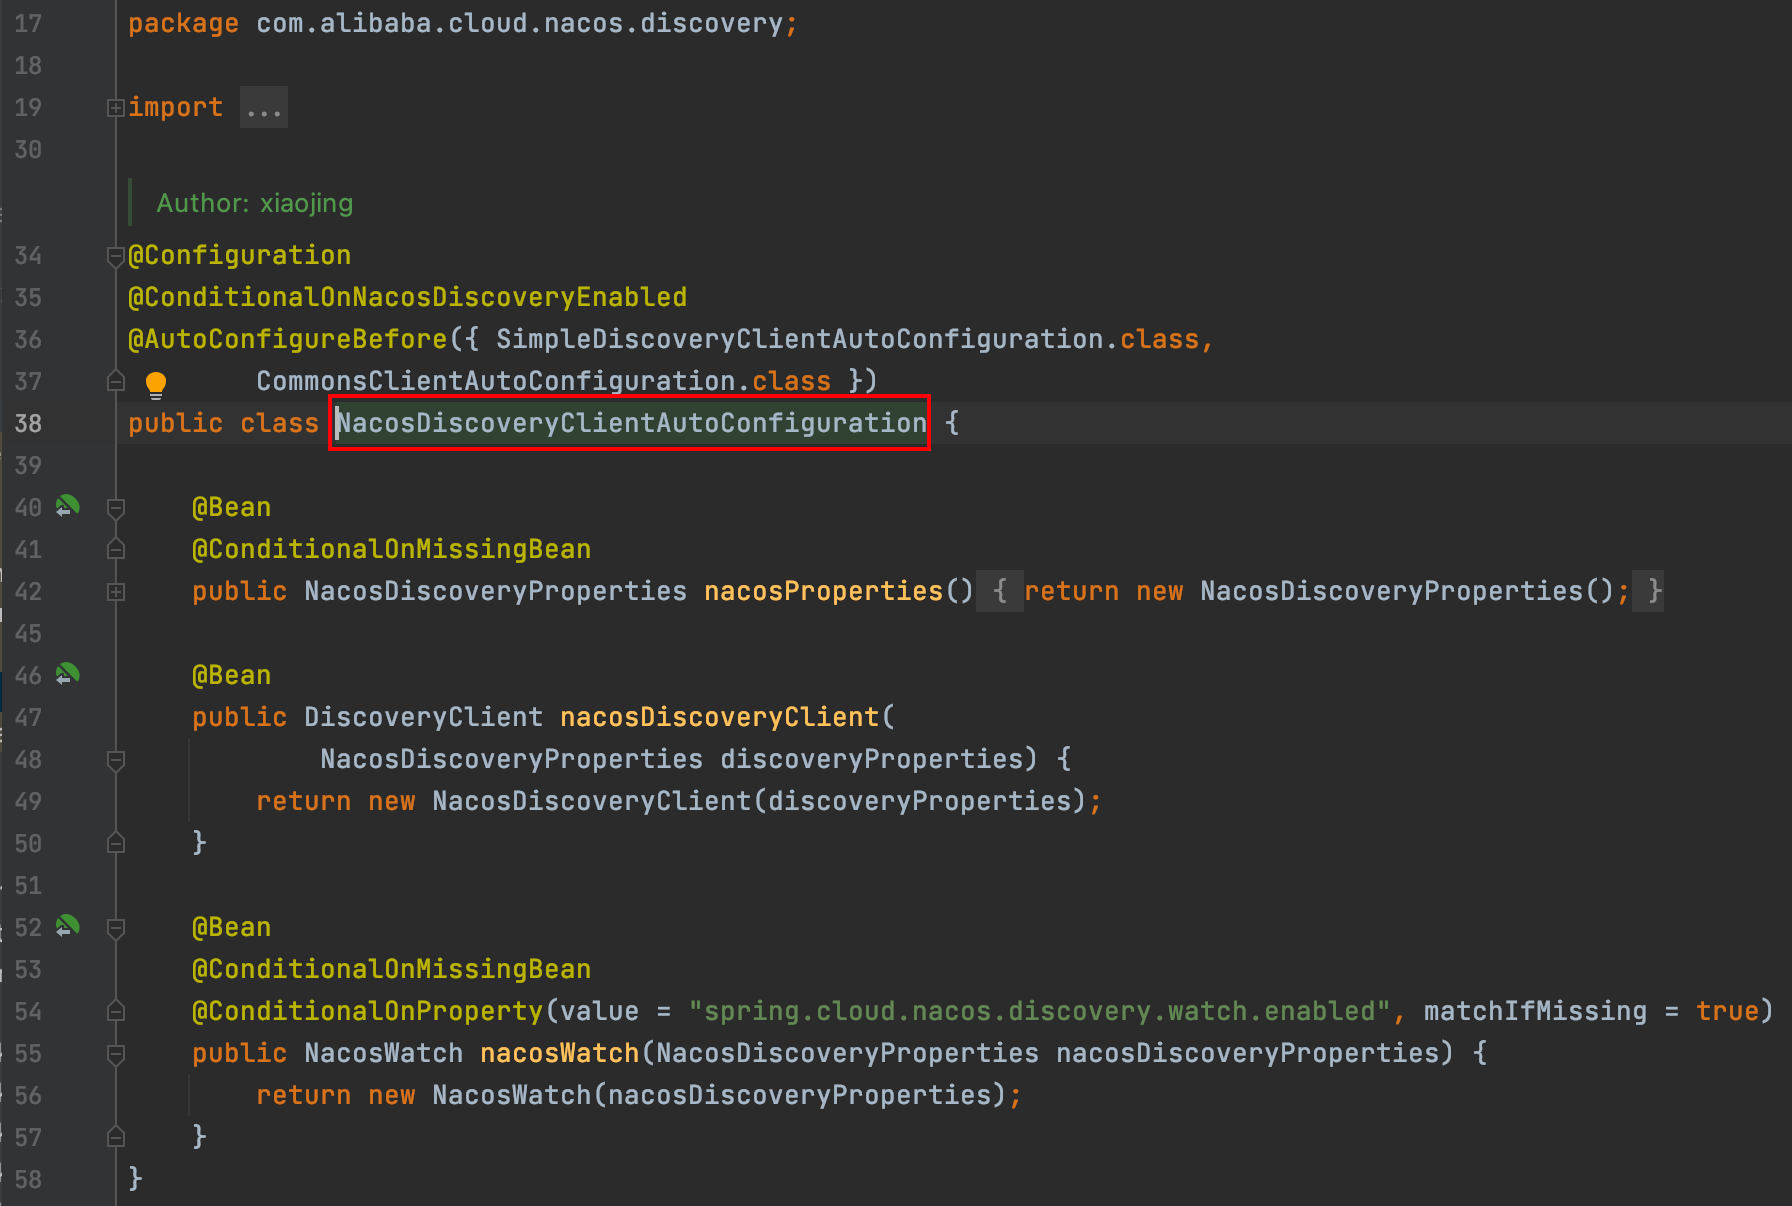
Task: Click the @Configuration annotation
Action: 240,255
